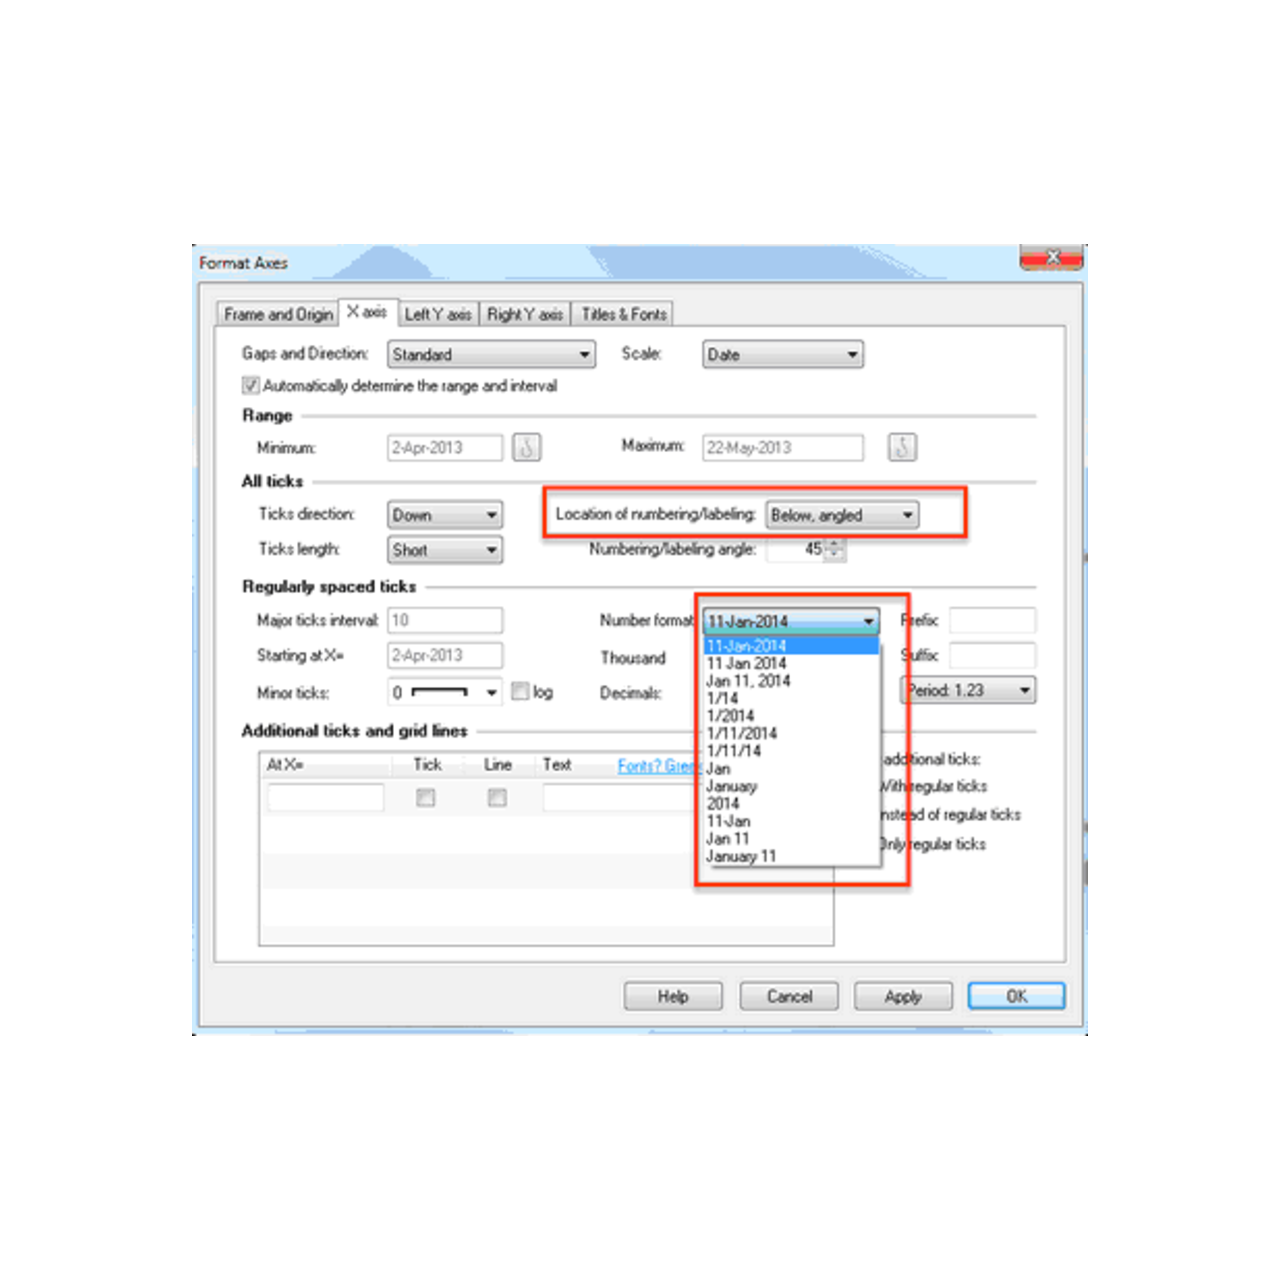Check the Tick box in additional ticks table
Viewport: 1280px width, 1280px height.
426,797
